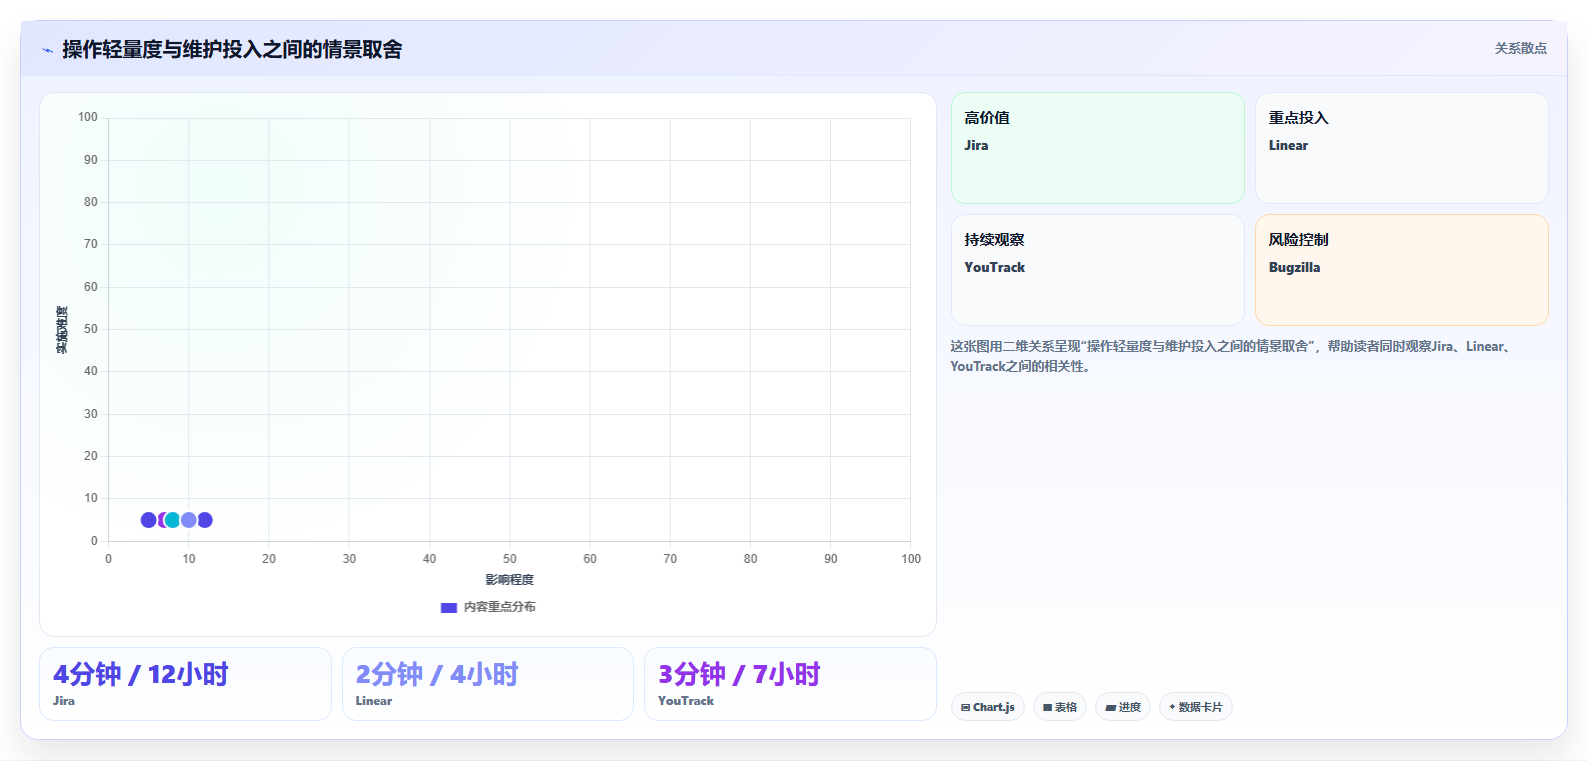Open the 持续观察 YouTrack quadrant card
Viewport: 1588px width, 761px height.
click(x=1097, y=270)
